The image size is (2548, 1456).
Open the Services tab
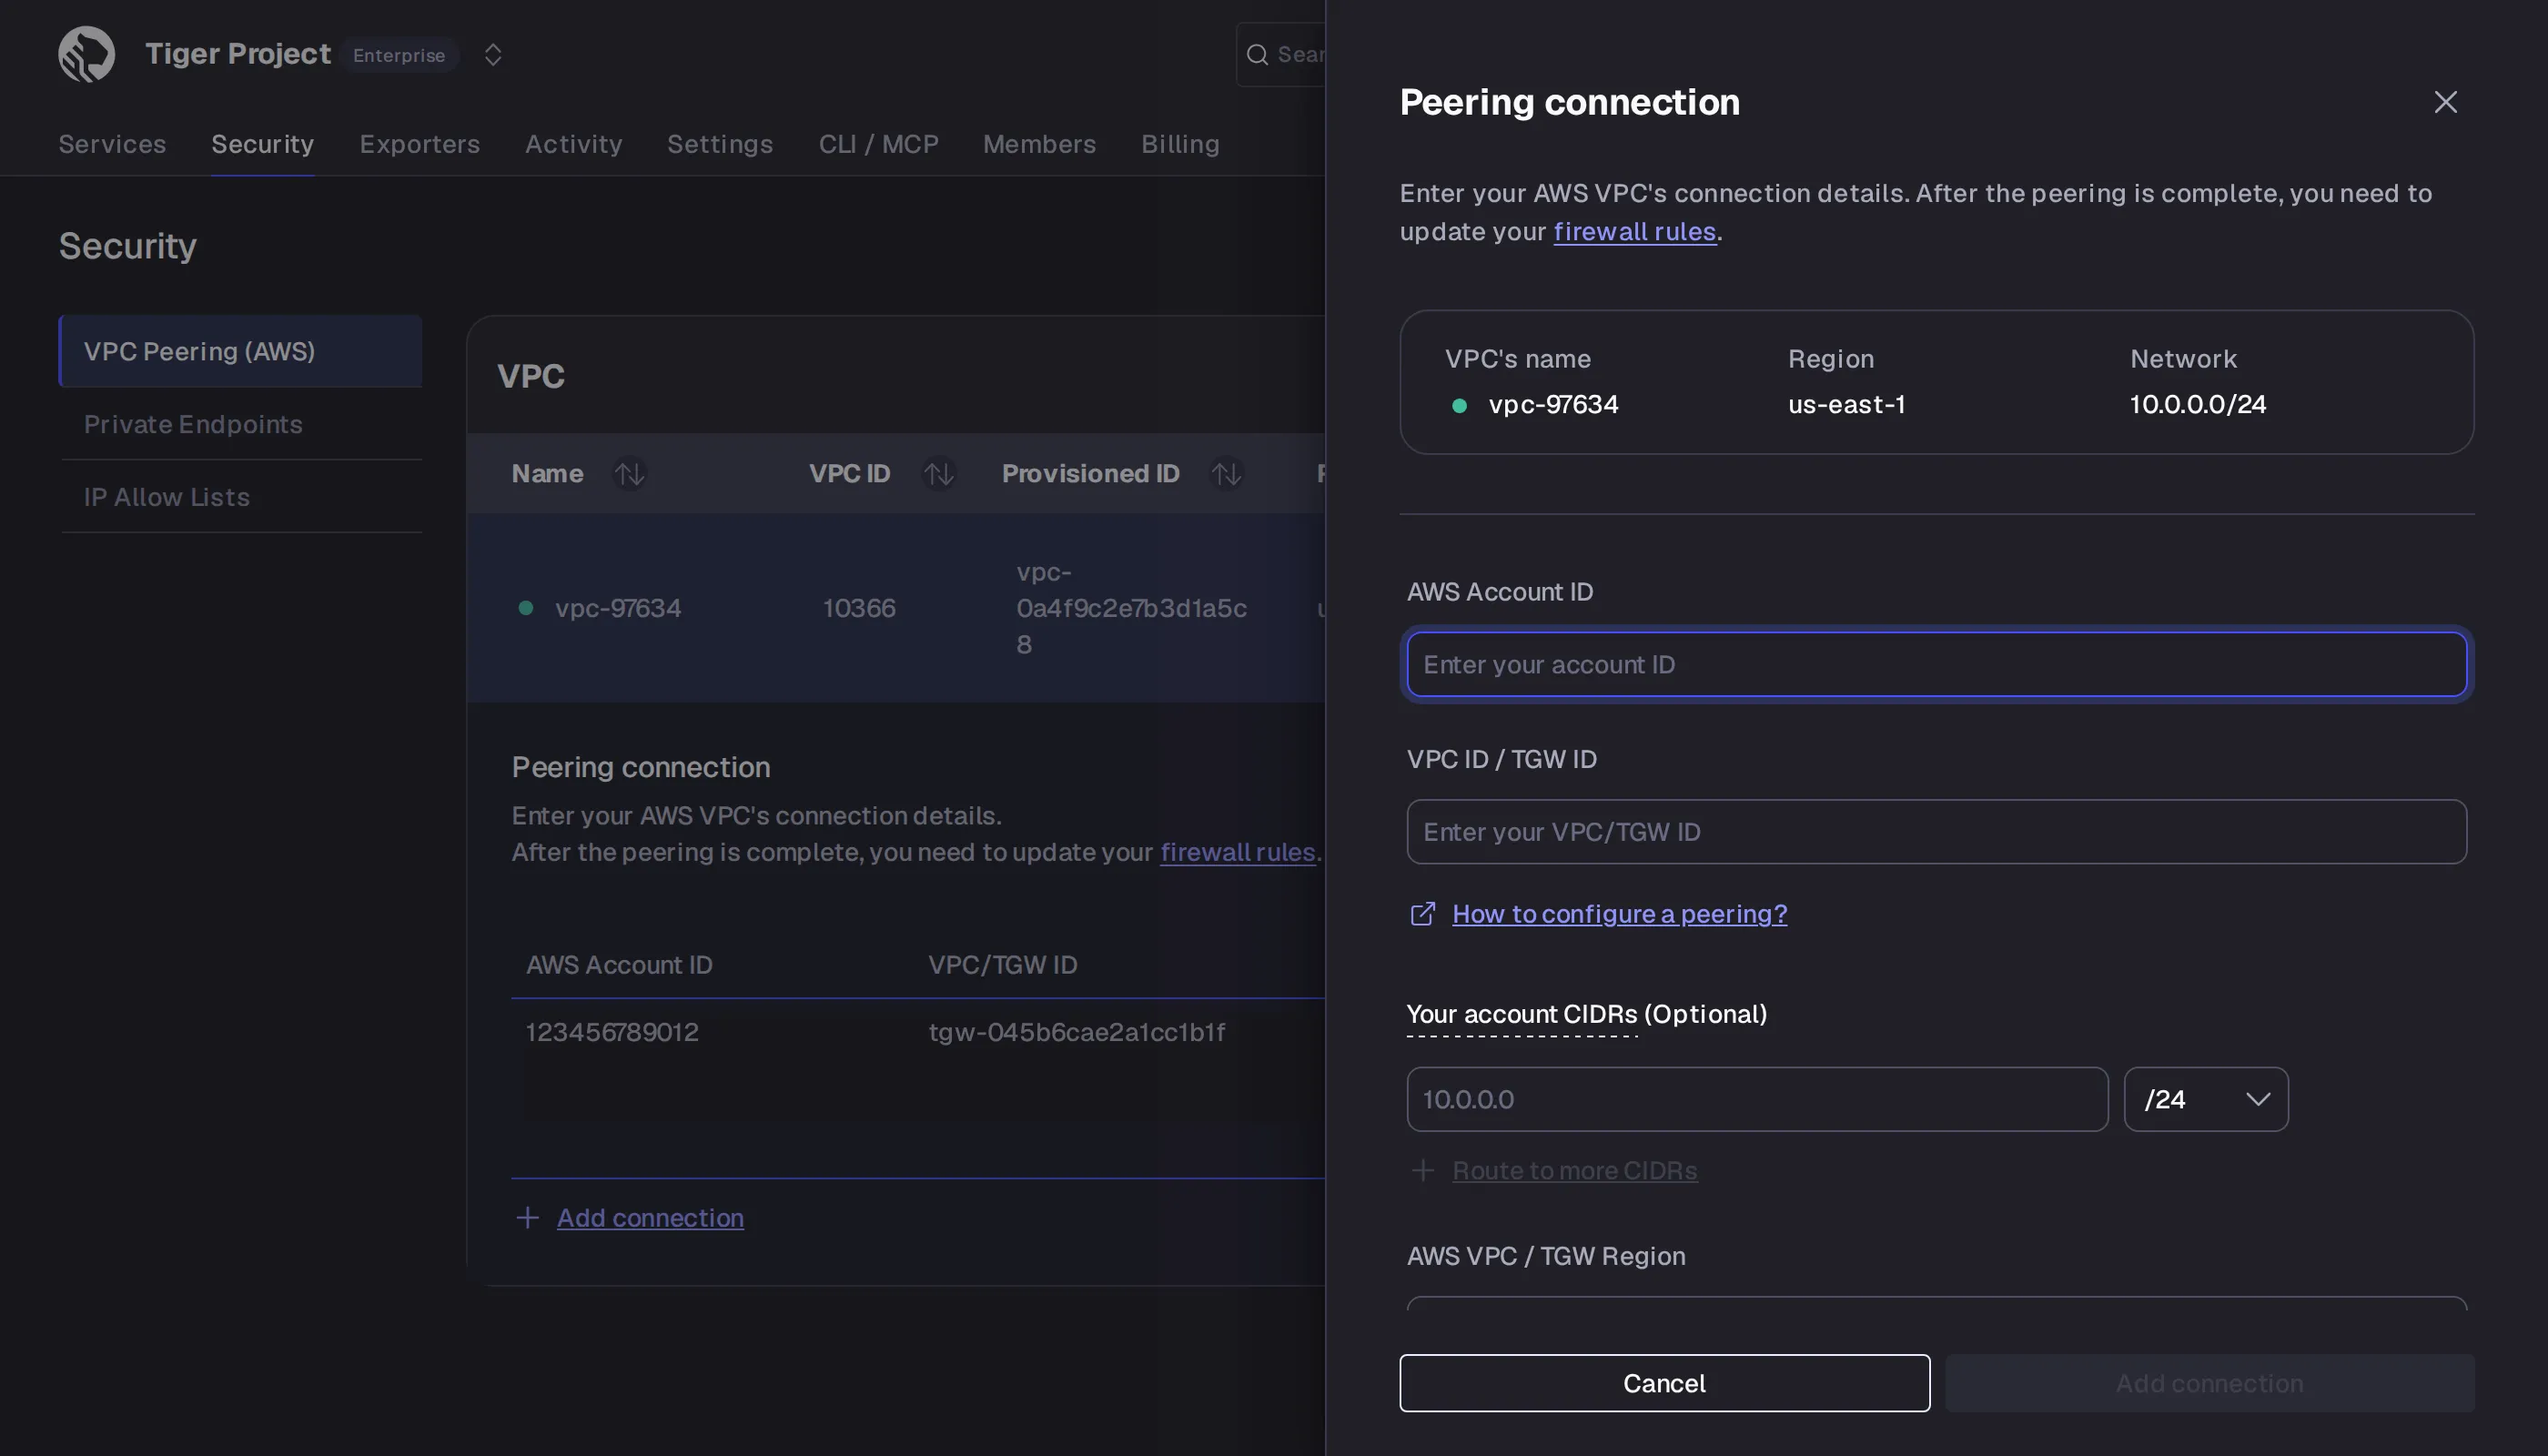point(112,144)
